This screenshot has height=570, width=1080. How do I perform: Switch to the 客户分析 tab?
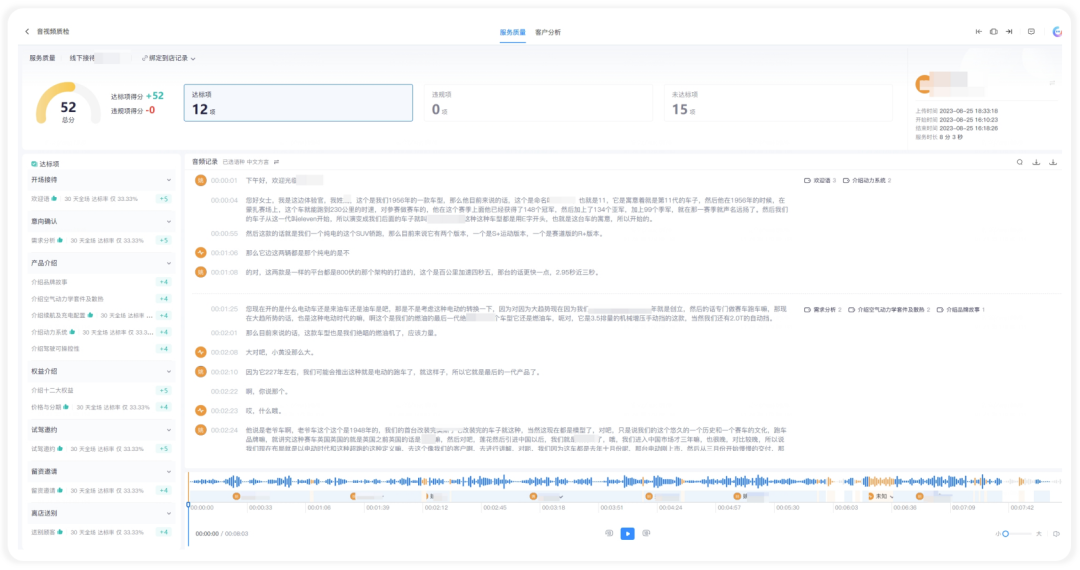click(548, 32)
